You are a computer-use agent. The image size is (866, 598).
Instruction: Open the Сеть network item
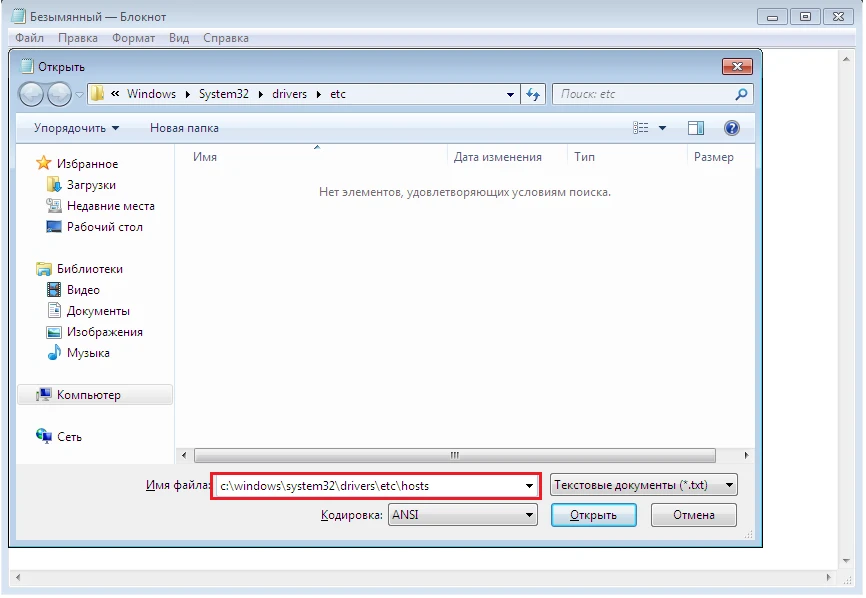69,437
